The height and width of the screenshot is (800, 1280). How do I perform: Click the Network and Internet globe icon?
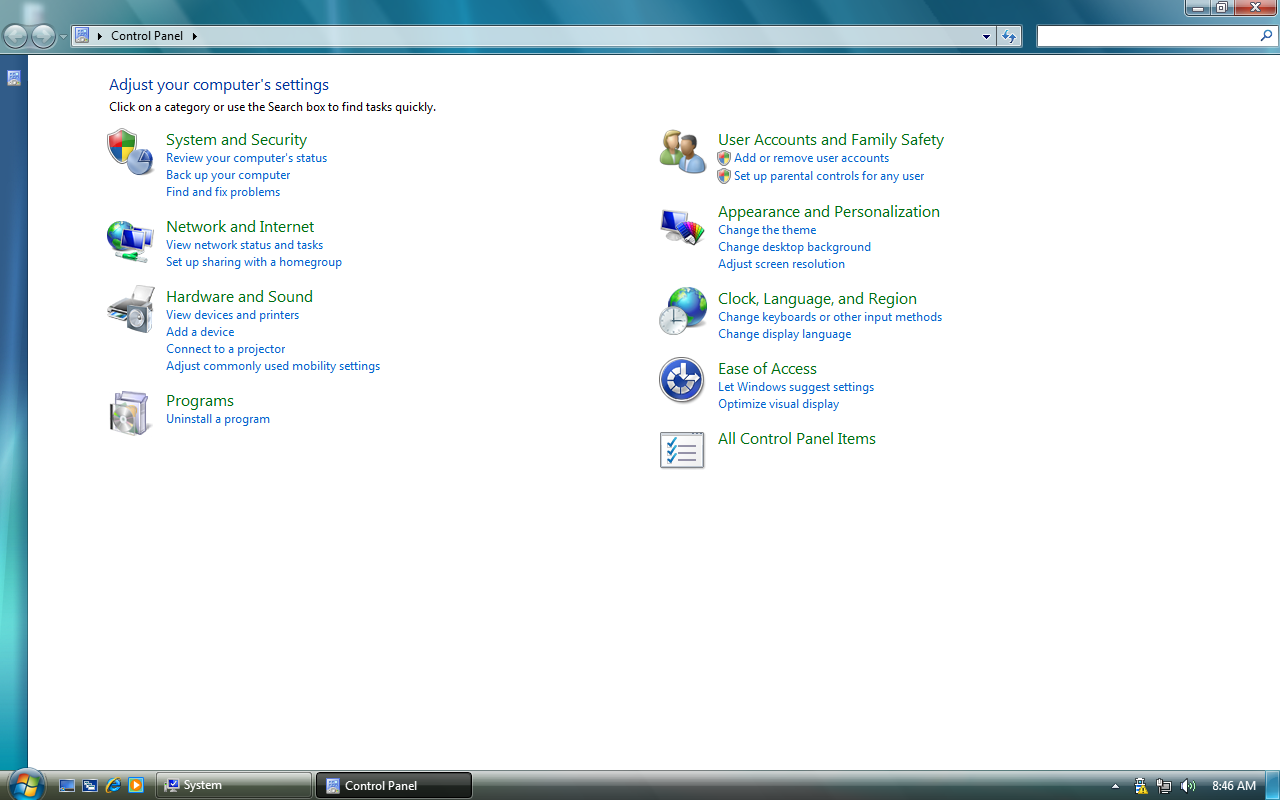tap(130, 240)
